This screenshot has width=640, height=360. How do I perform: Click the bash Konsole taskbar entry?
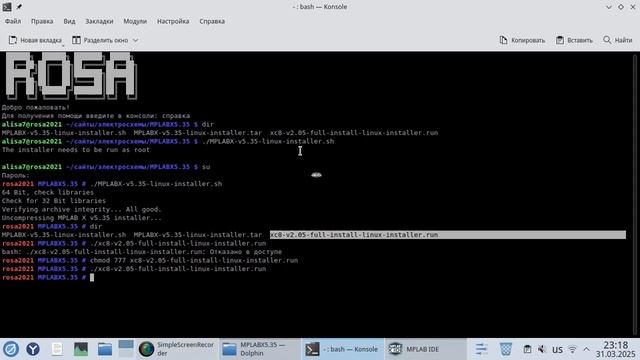pyautogui.click(x=343, y=349)
